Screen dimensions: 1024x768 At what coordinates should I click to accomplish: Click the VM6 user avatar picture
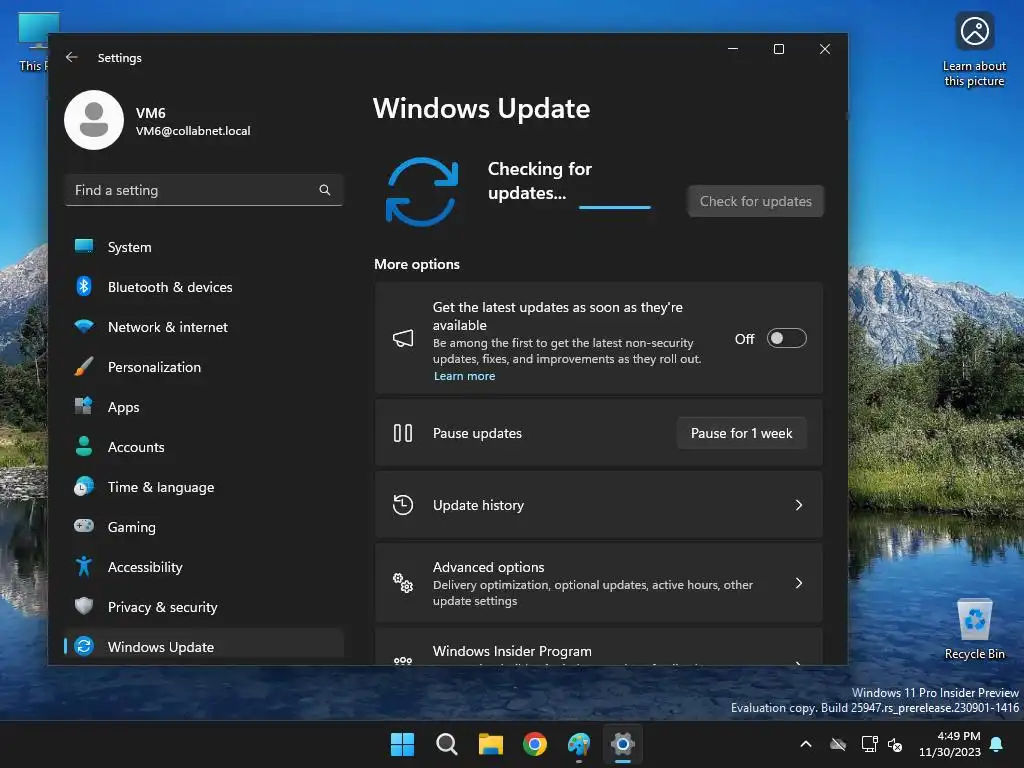94,120
